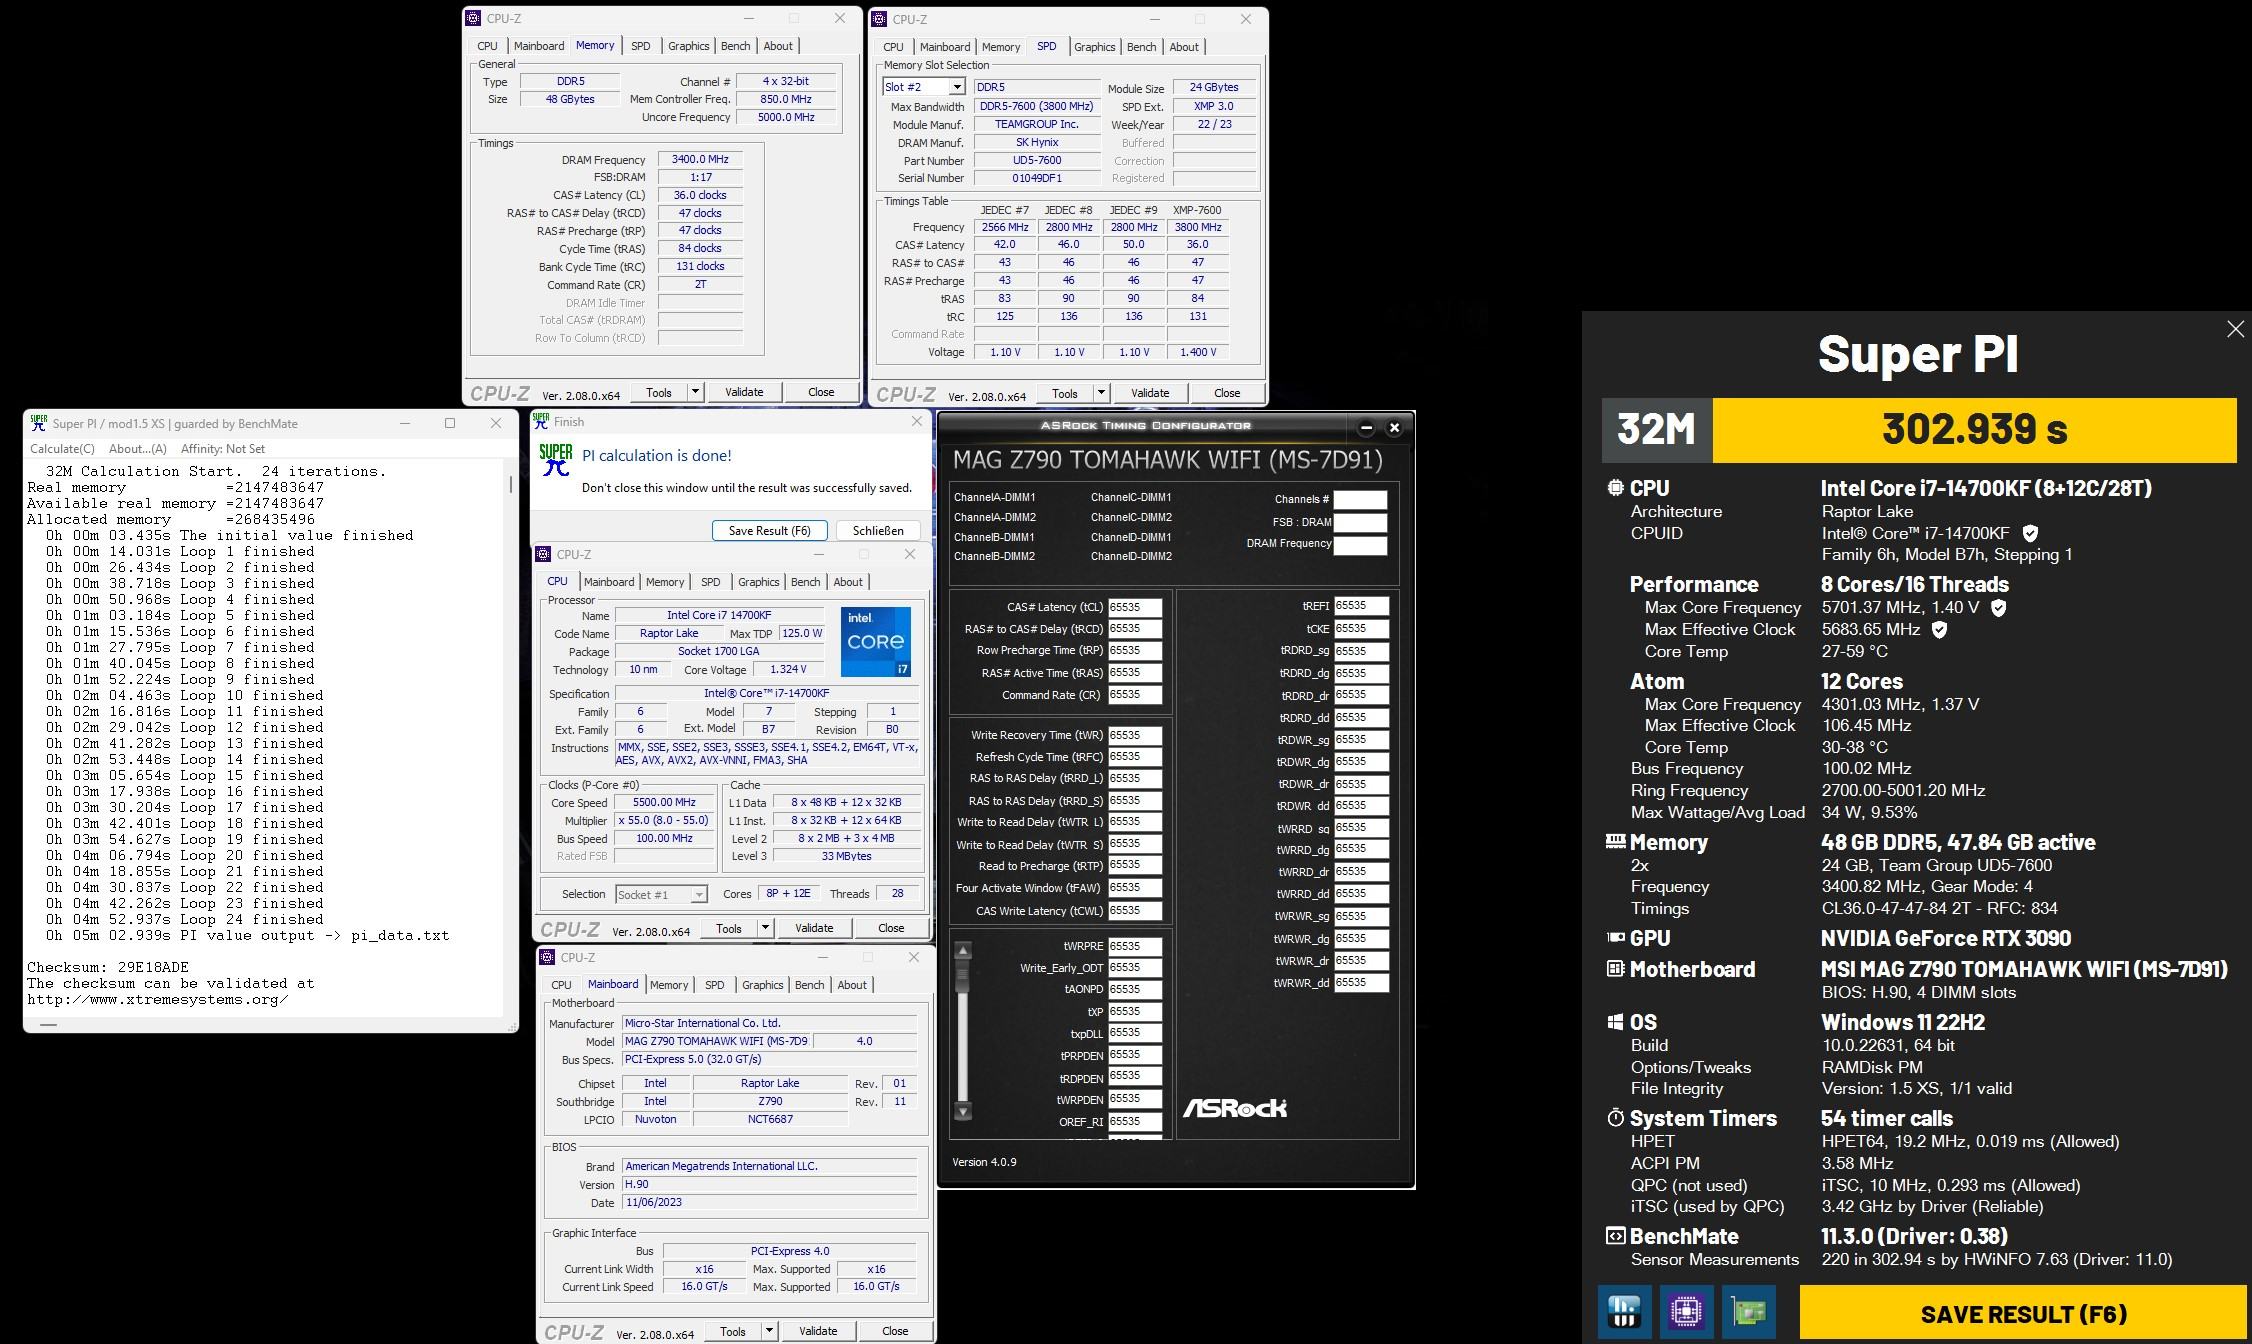
Task: Click the Motherboard section icon in BenchMate
Action: click(x=1615, y=969)
